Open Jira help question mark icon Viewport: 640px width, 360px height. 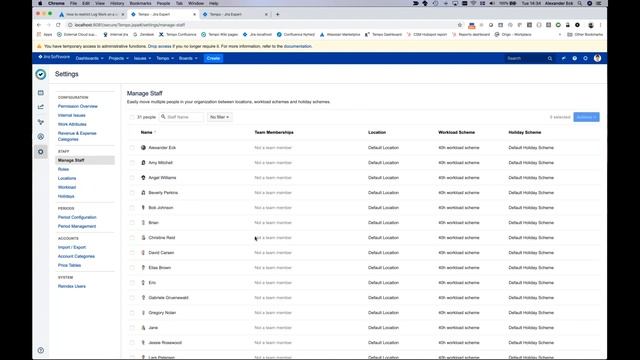coord(574,58)
